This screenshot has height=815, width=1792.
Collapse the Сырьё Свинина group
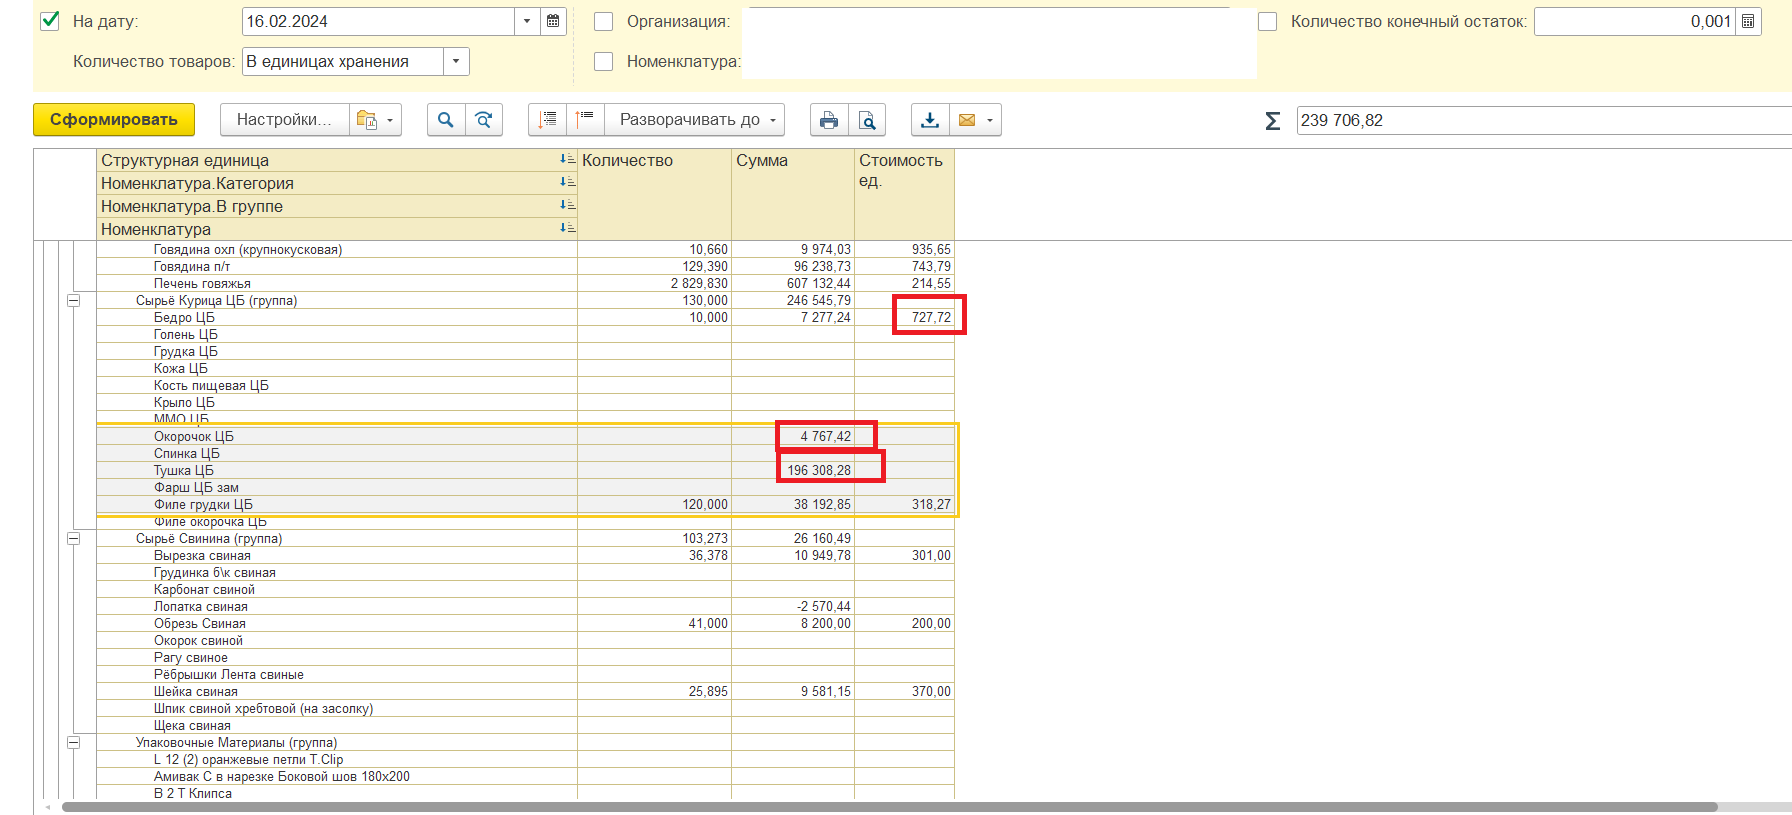click(x=73, y=538)
